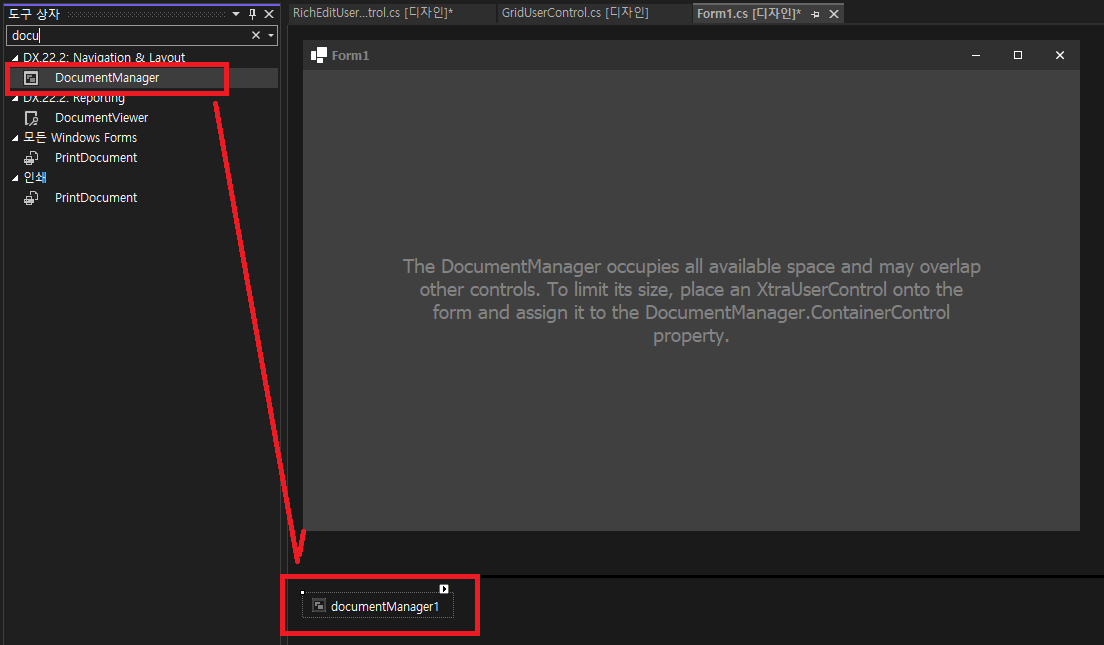Click the 모든 Windows Forms header text
Viewport: 1104px width, 645px height.
point(80,138)
